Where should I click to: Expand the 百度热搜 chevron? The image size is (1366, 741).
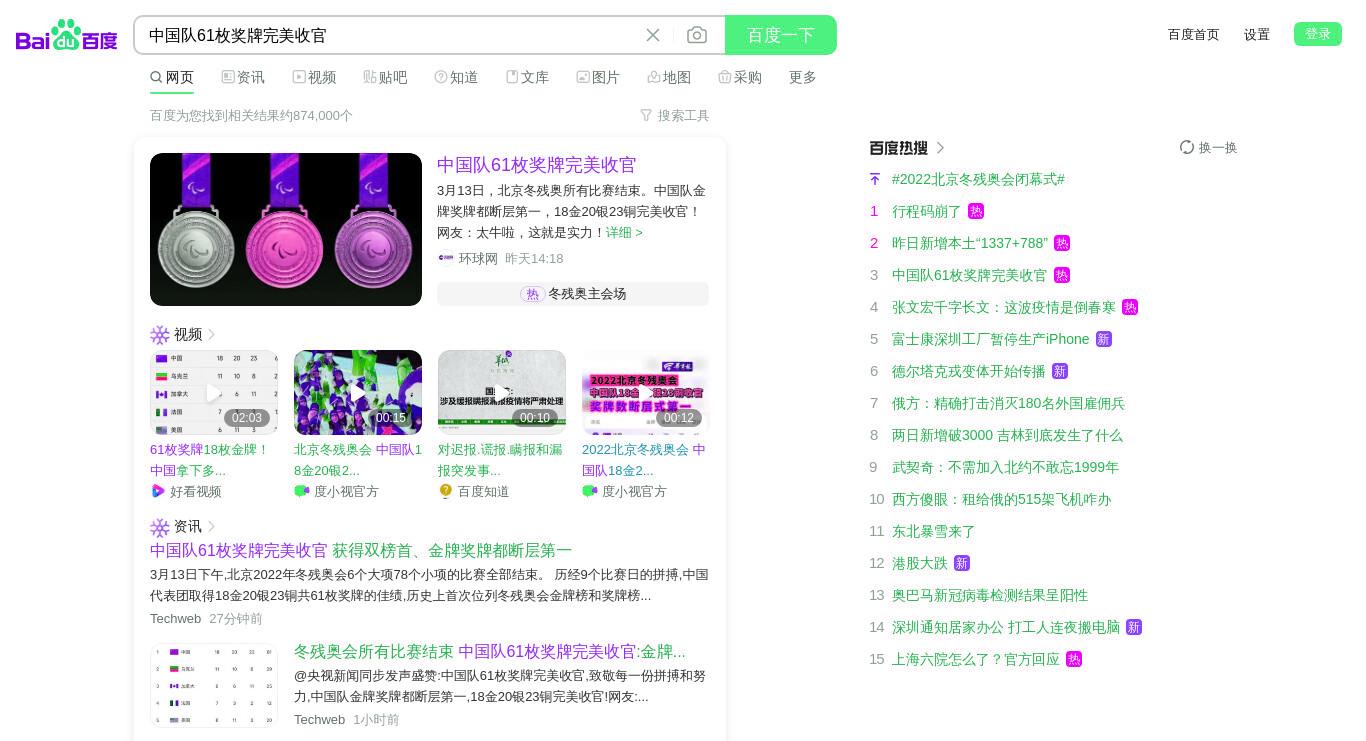(941, 148)
